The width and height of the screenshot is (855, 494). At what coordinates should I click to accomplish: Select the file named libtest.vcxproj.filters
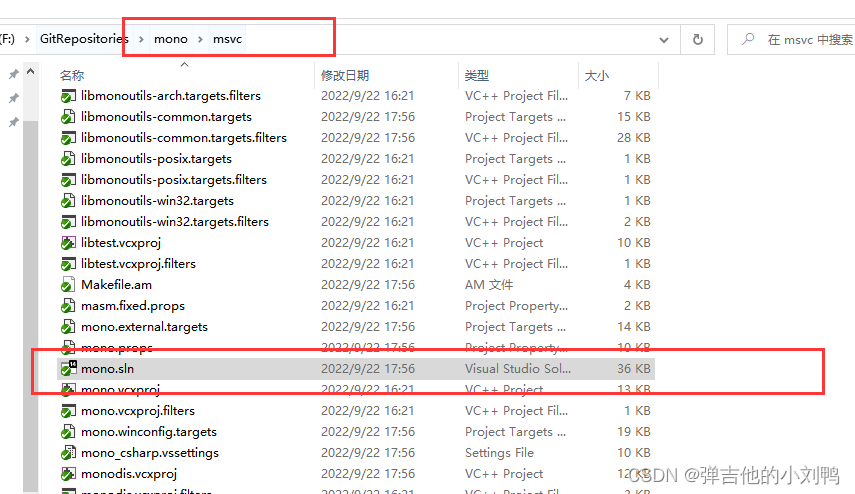point(139,264)
